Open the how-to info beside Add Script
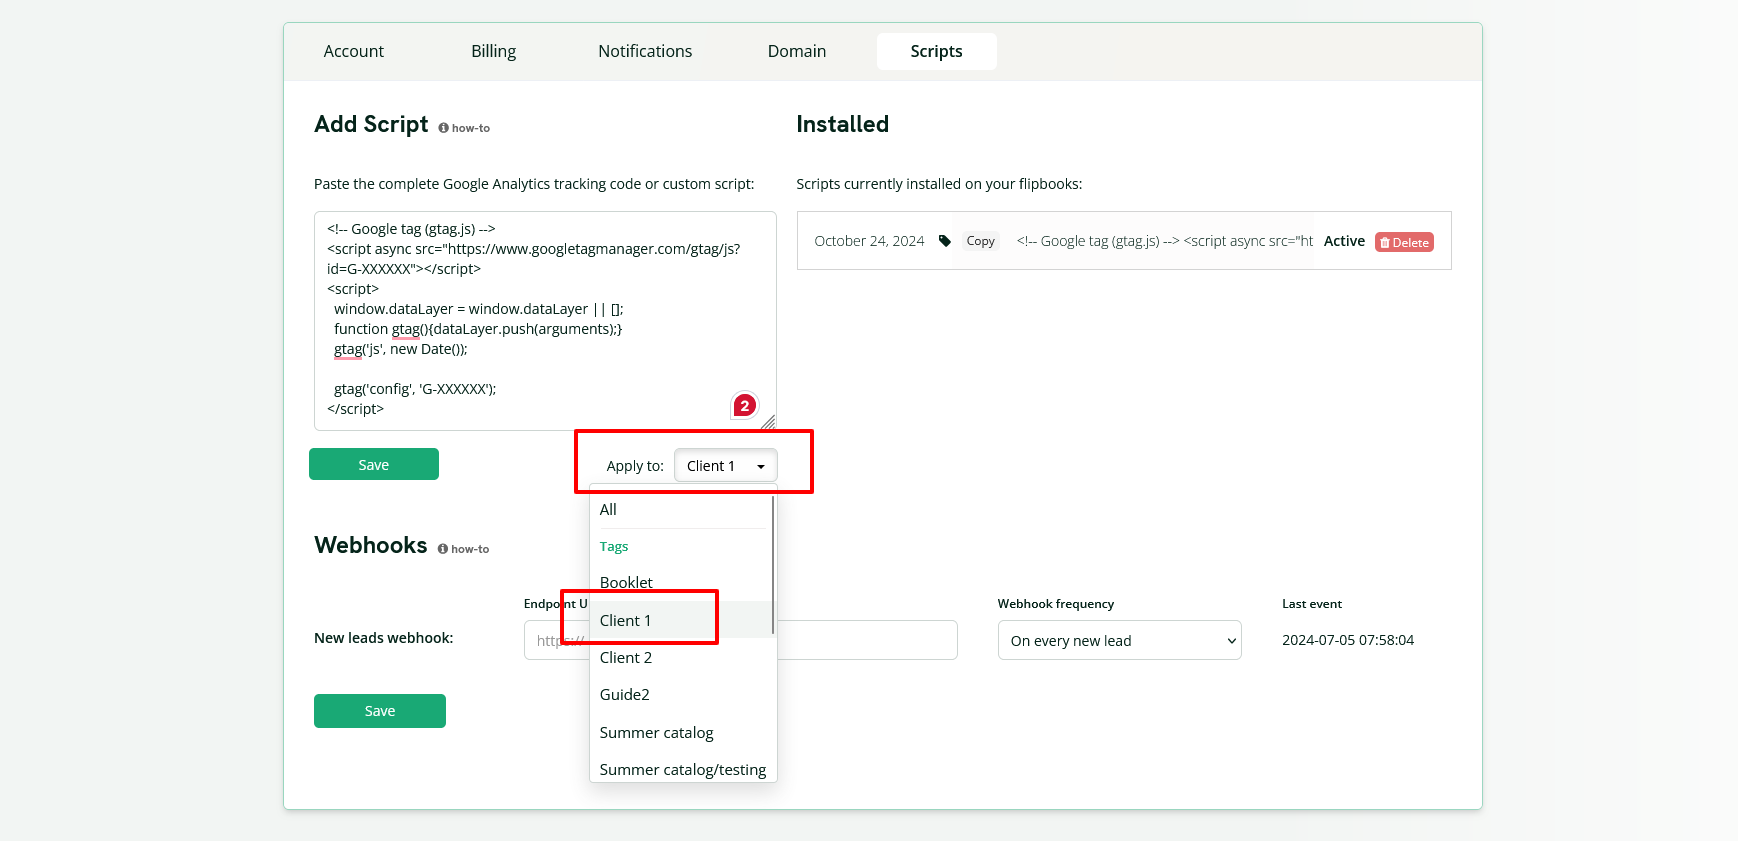Image resolution: width=1738 pixels, height=841 pixels. click(464, 128)
